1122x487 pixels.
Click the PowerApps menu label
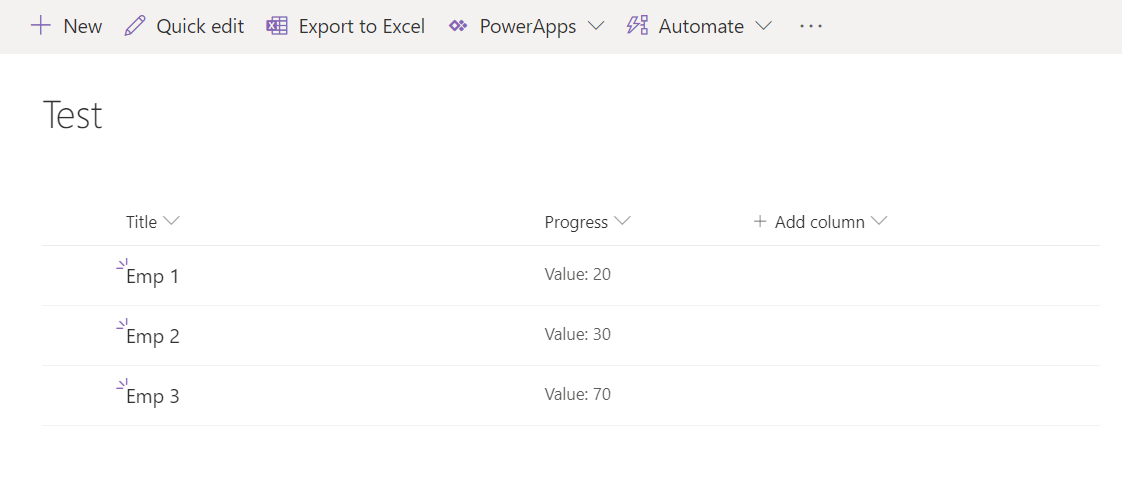pos(528,26)
